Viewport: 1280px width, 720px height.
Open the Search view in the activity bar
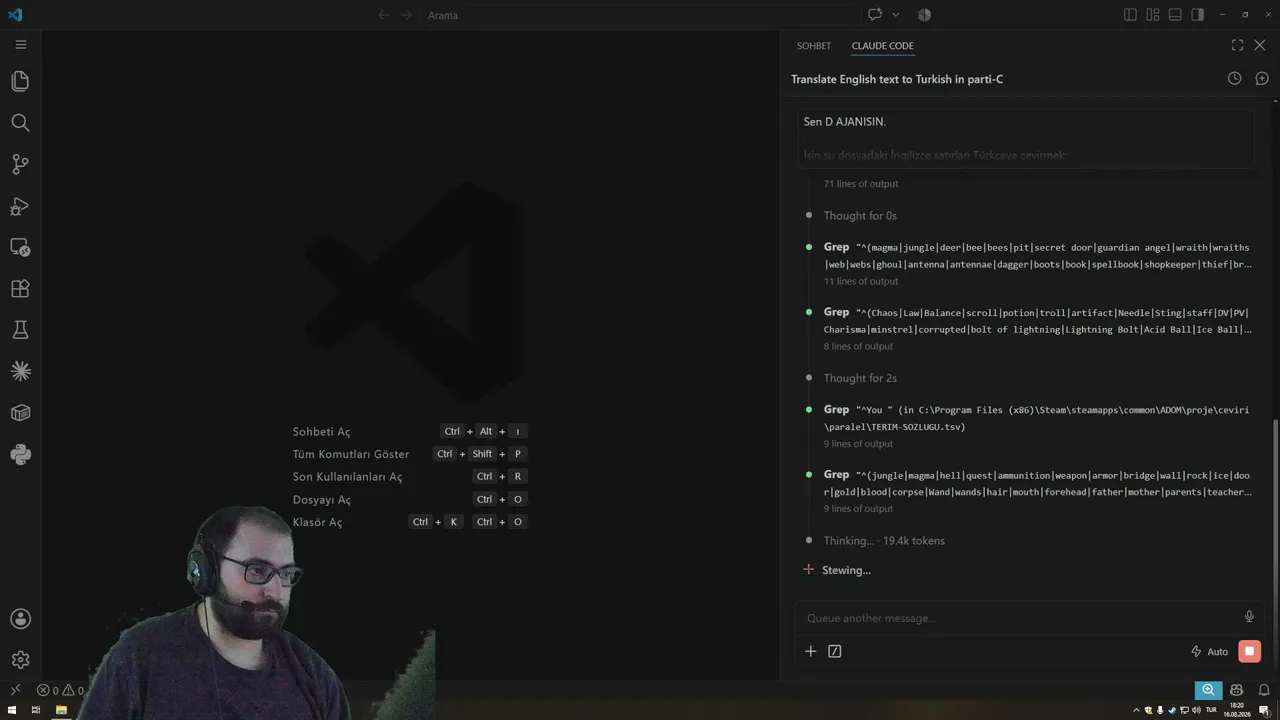coord(20,123)
